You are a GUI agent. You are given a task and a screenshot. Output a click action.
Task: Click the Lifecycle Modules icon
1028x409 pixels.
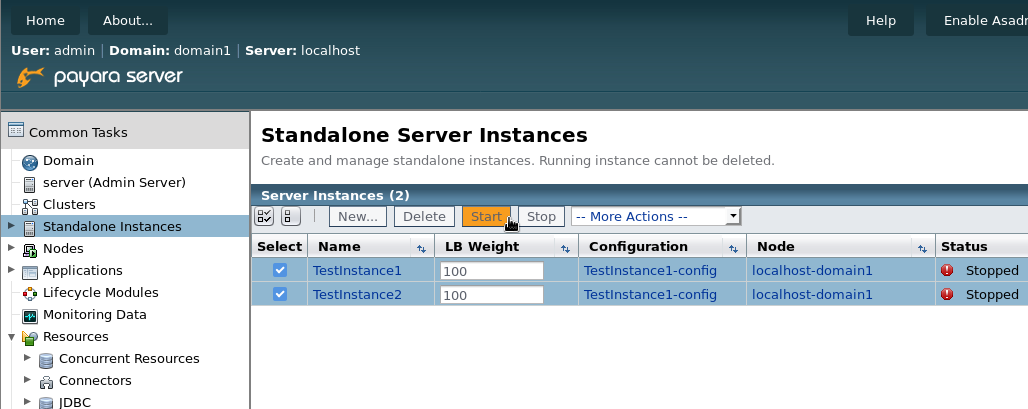pos(29,293)
